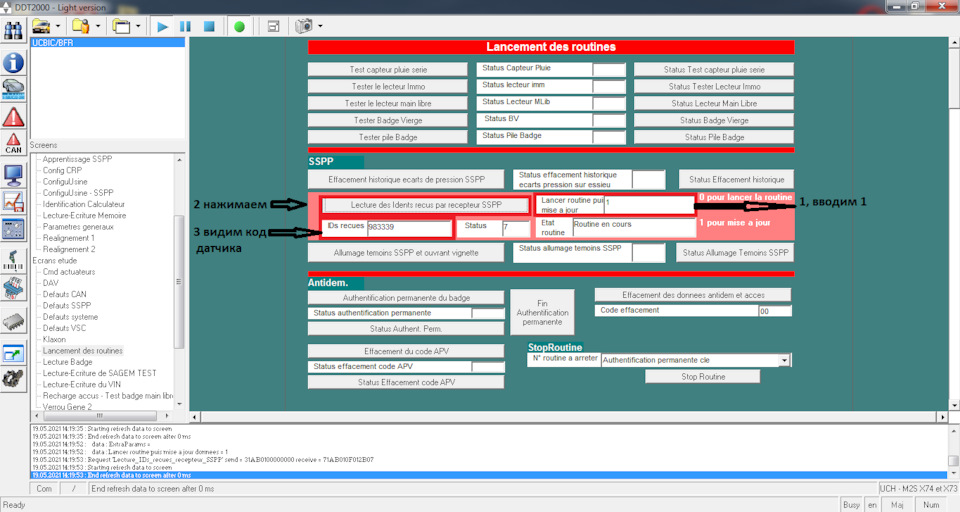The height and width of the screenshot is (512, 960).
Task: Open the user folder toolbar icon
Action: pyautogui.click(x=81, y=26)
